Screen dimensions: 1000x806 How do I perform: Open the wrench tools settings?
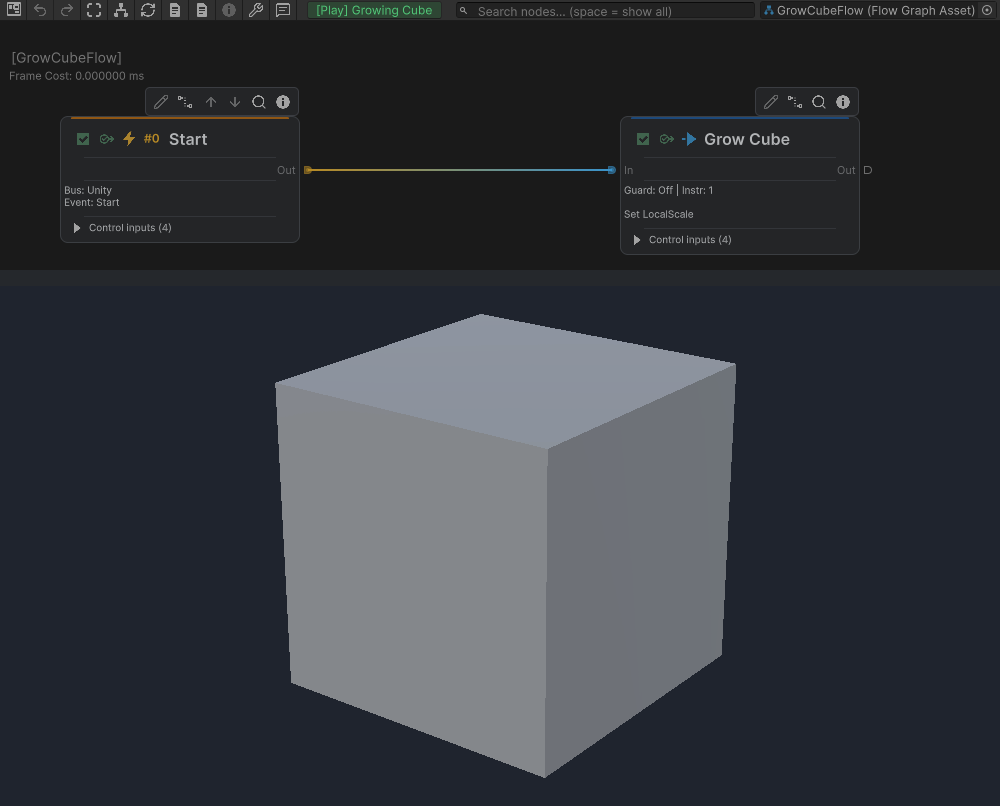pos(256,10)
